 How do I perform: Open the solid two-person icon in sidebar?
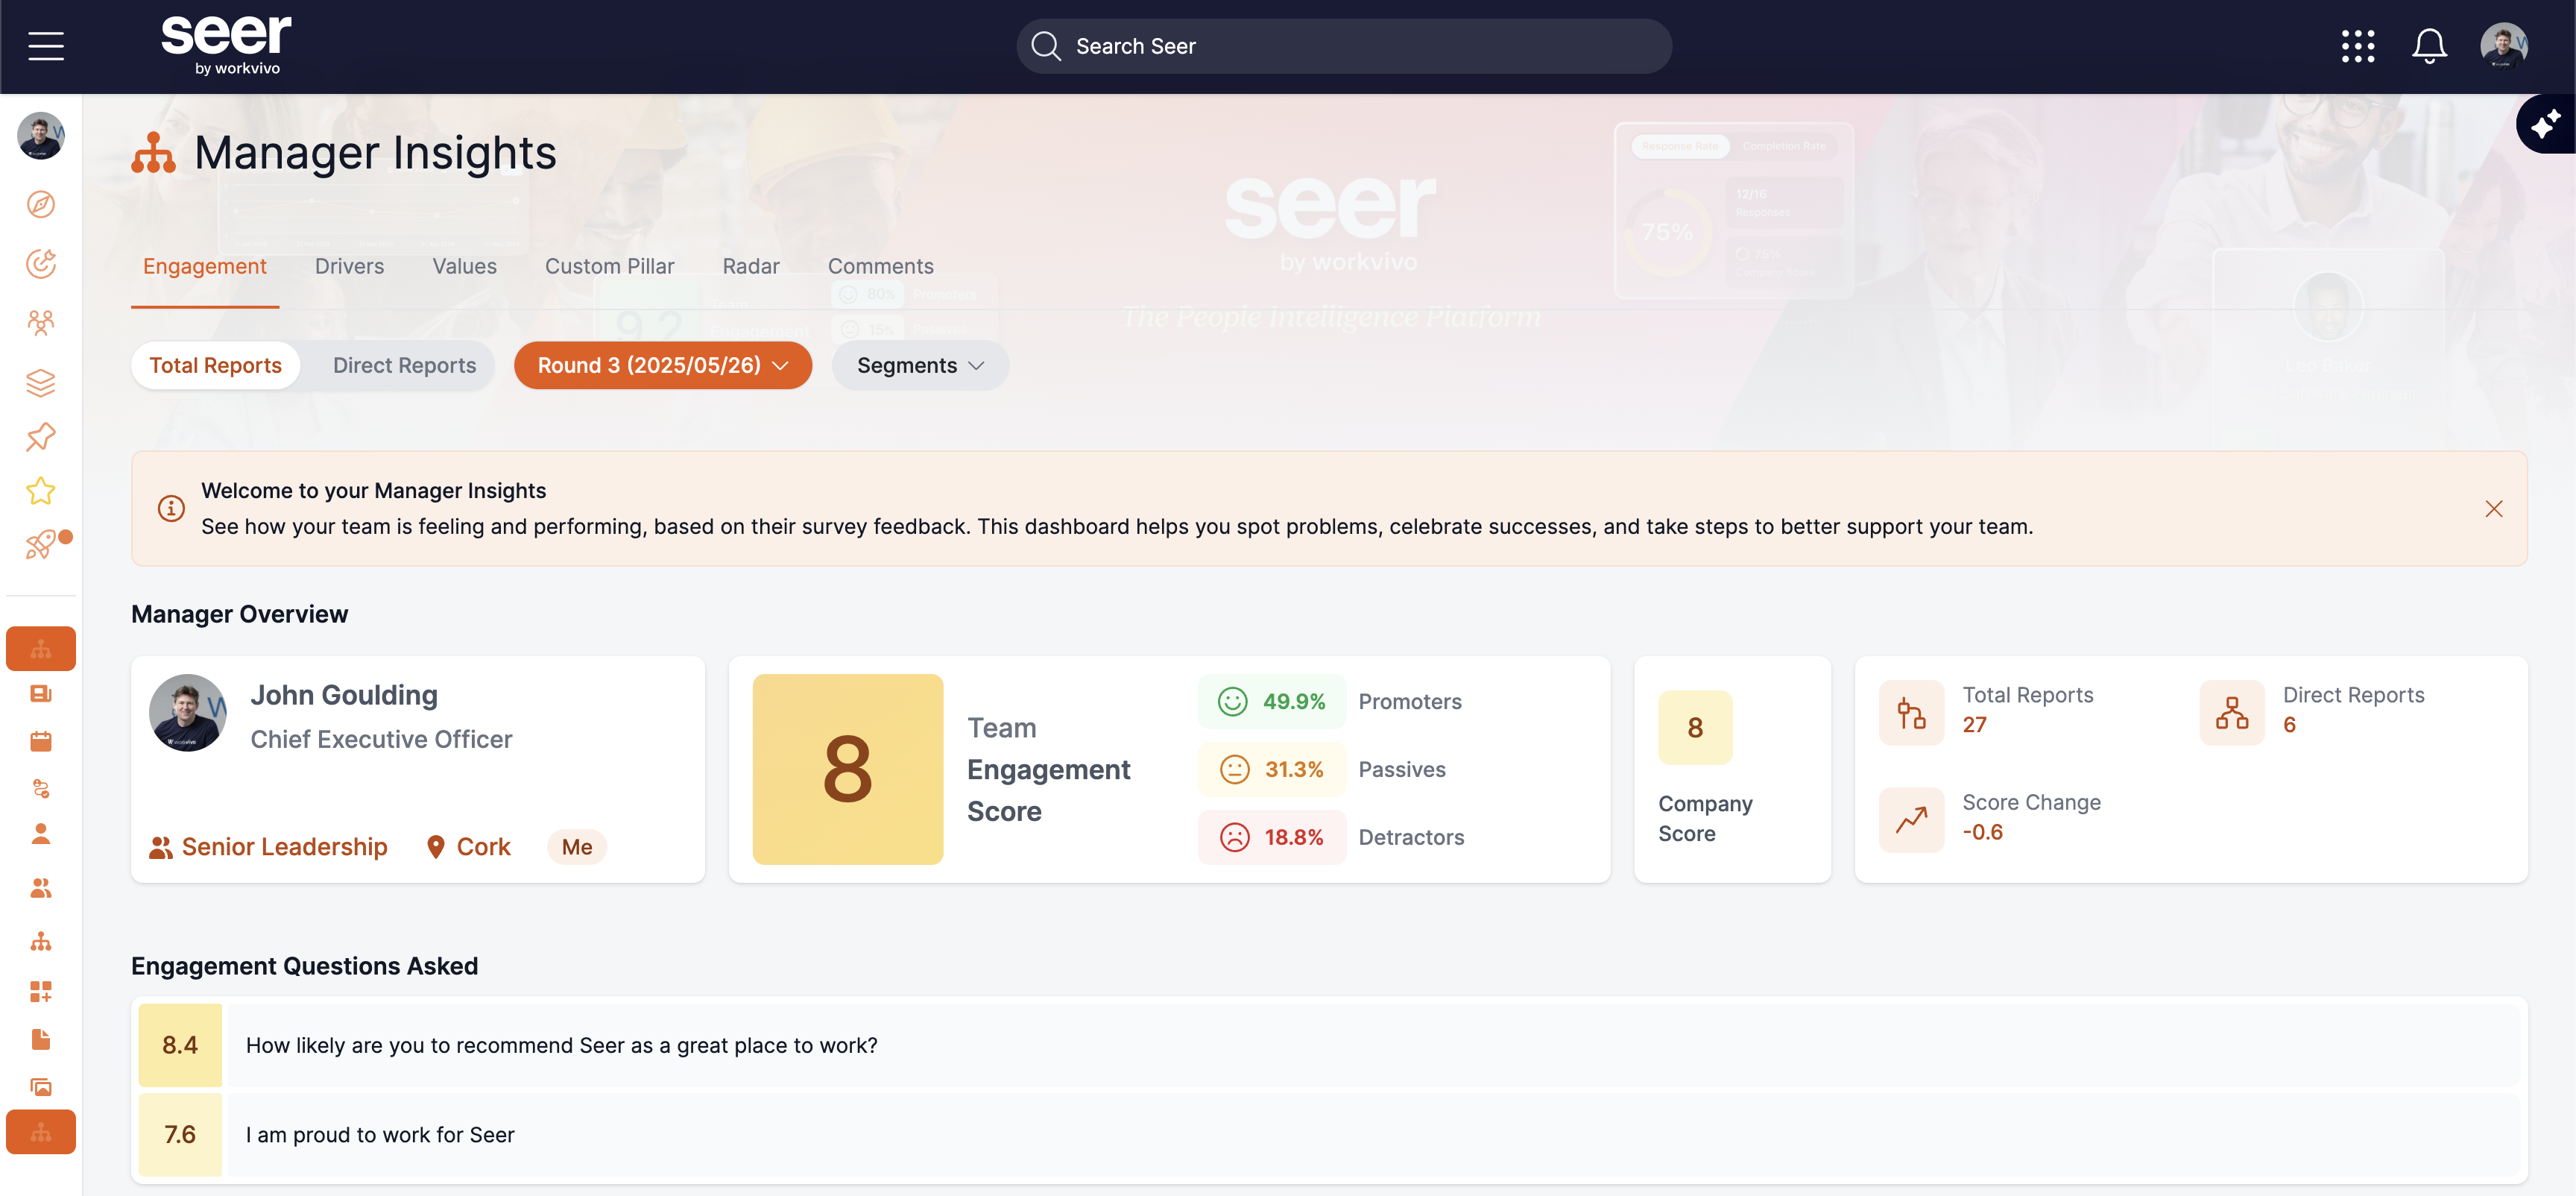click(41, 888)
